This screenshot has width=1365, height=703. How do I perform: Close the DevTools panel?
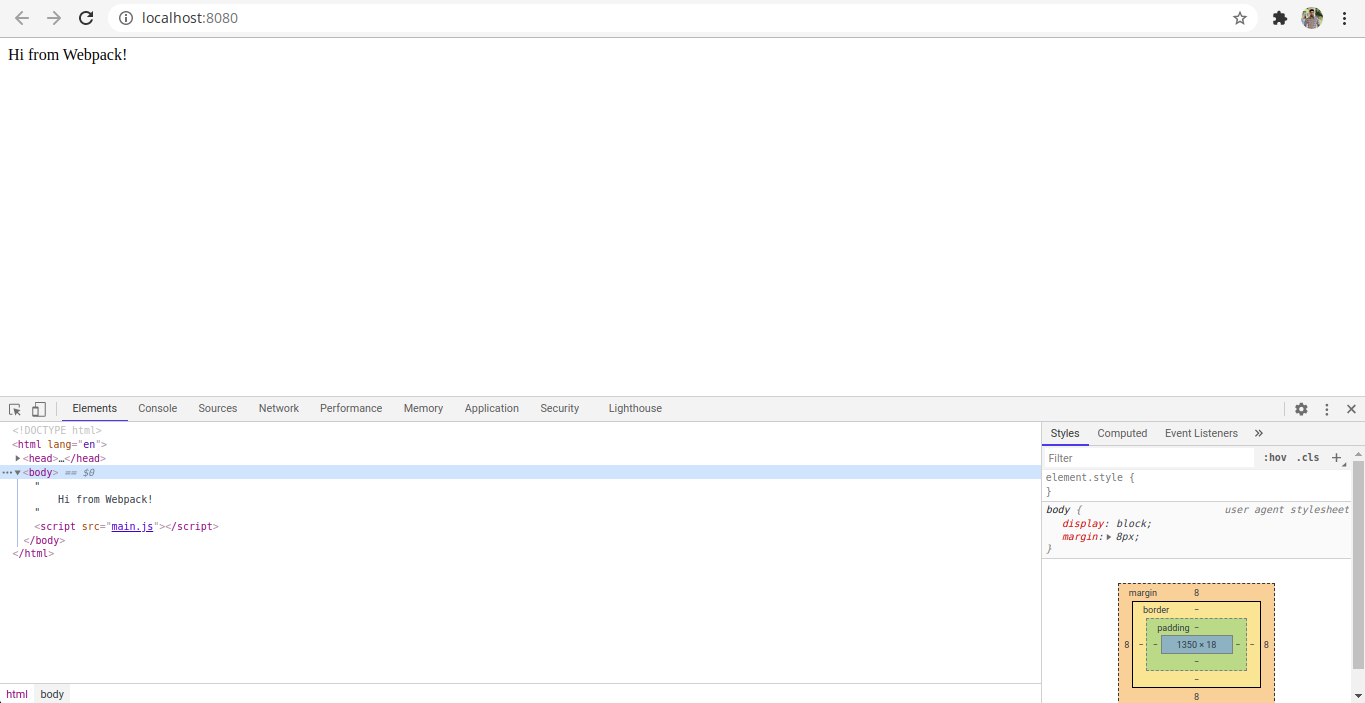coord(1351,409)
